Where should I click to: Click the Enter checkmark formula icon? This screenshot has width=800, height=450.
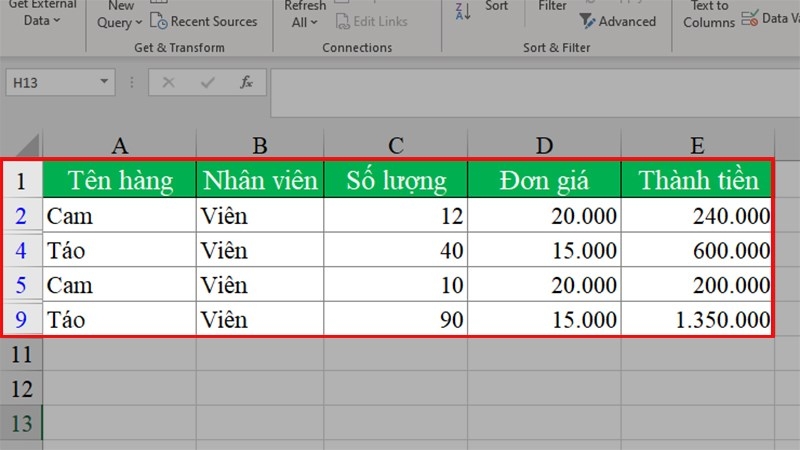(x=207, y=82)
